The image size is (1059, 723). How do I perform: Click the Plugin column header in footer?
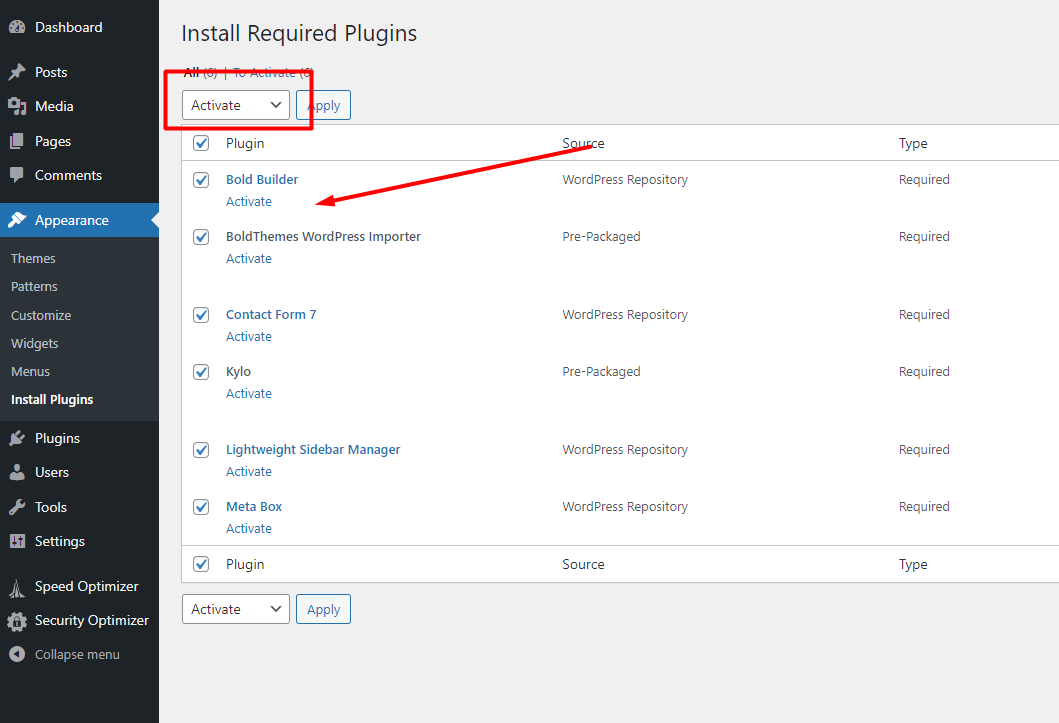click(x=245, y=564)
